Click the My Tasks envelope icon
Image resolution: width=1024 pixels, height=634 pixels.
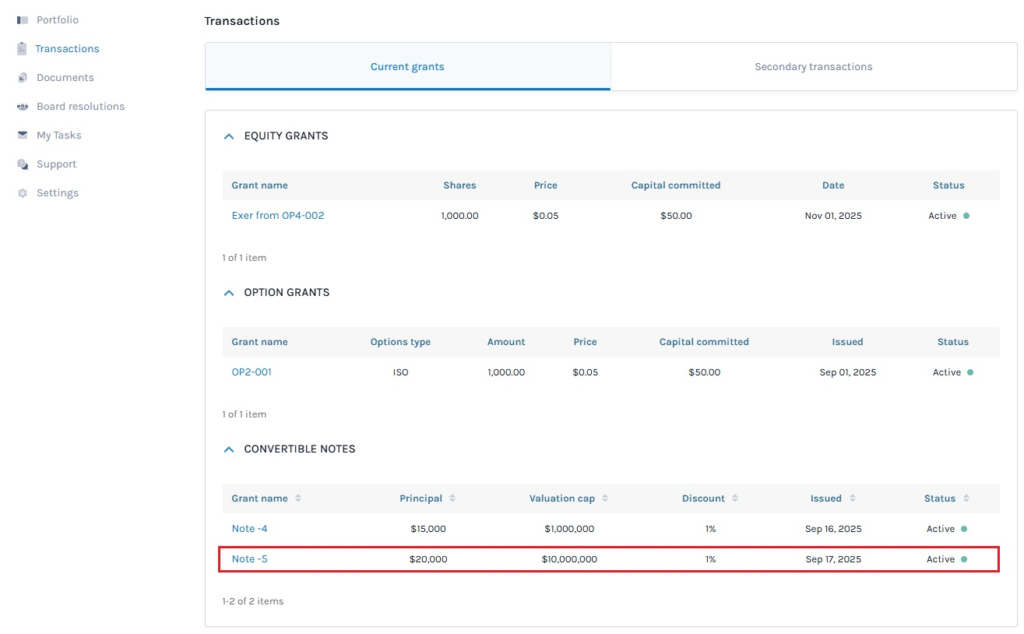coord(22,136)
